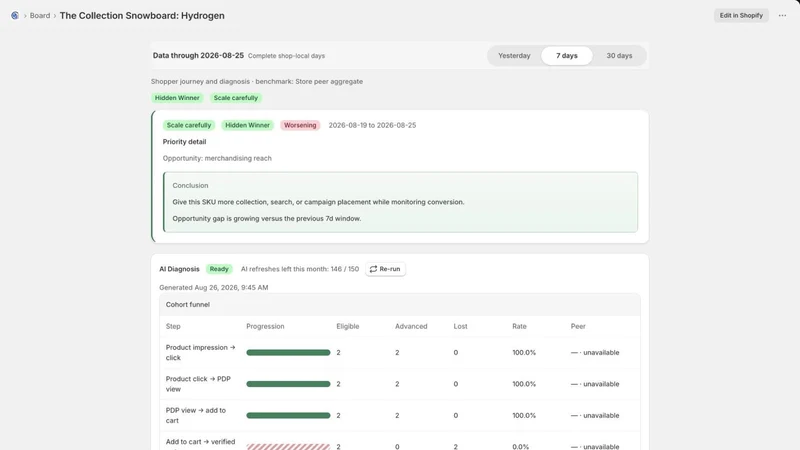
Task: Click 100.0% rate in Product impression row
Action: pyautogui.click(x=524, y=353)
